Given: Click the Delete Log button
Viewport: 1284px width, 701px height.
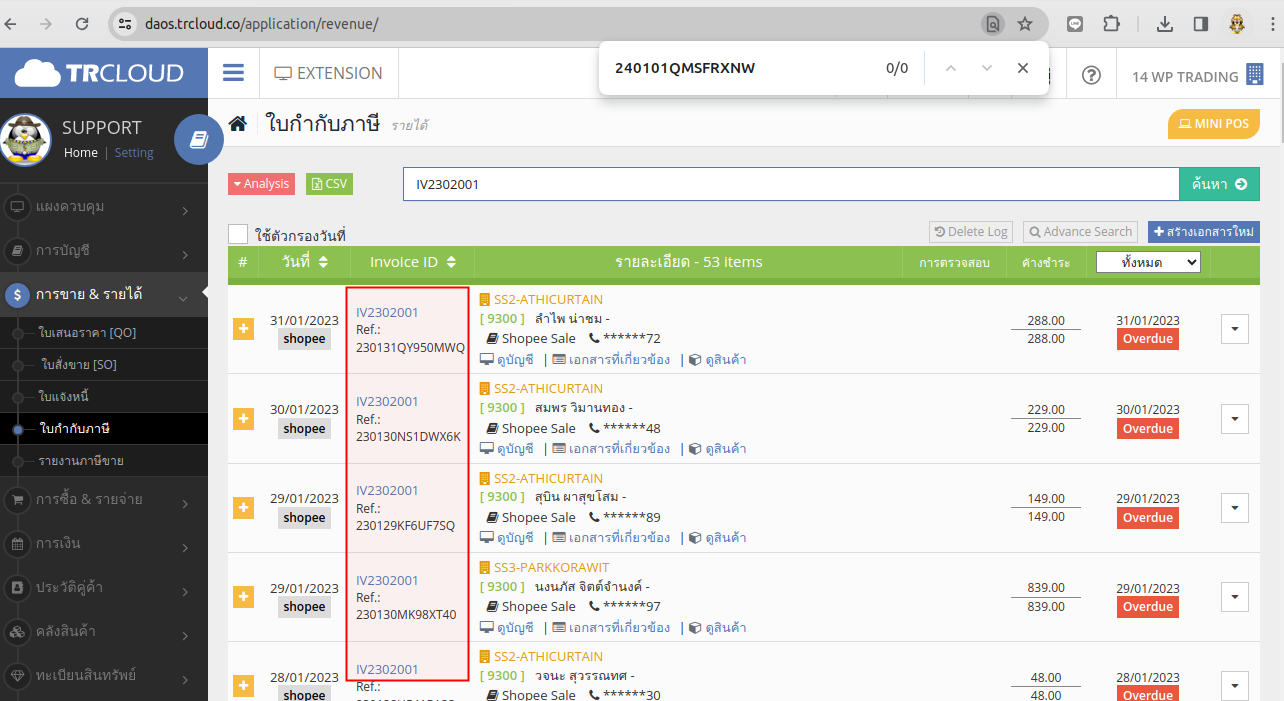Looking at the screenshot, I should click(970, 232).
